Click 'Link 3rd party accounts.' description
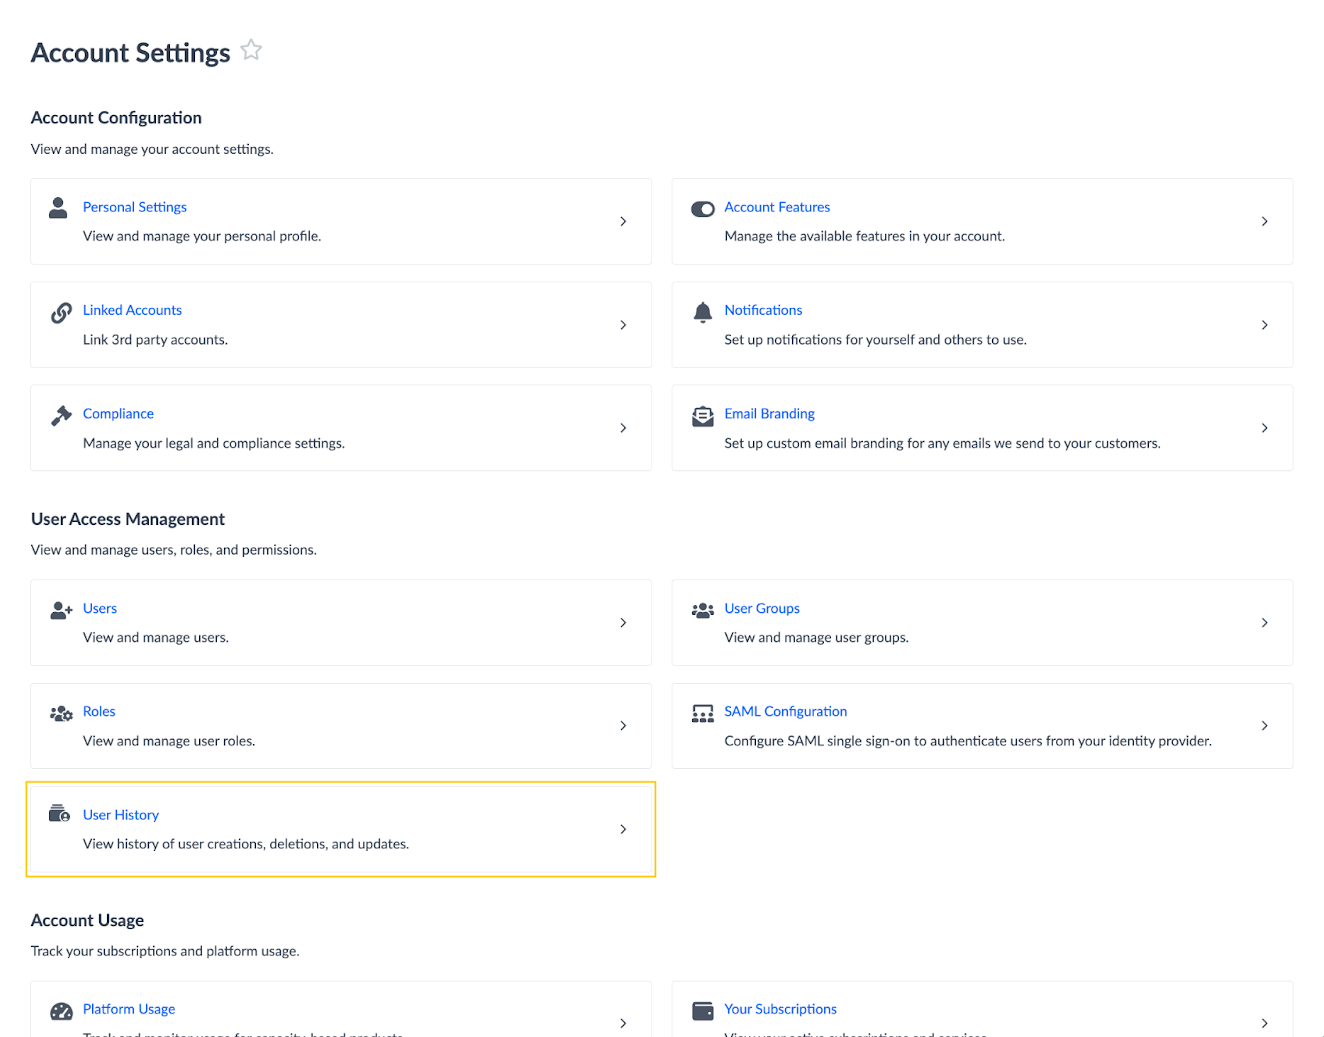1324x1037 pixels. point(155,340)
